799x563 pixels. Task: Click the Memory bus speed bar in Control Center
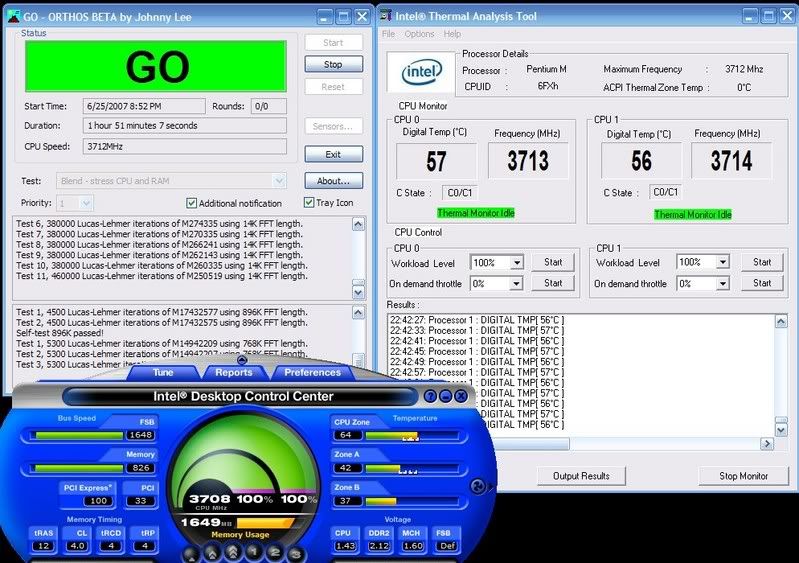tap(77, 468)
